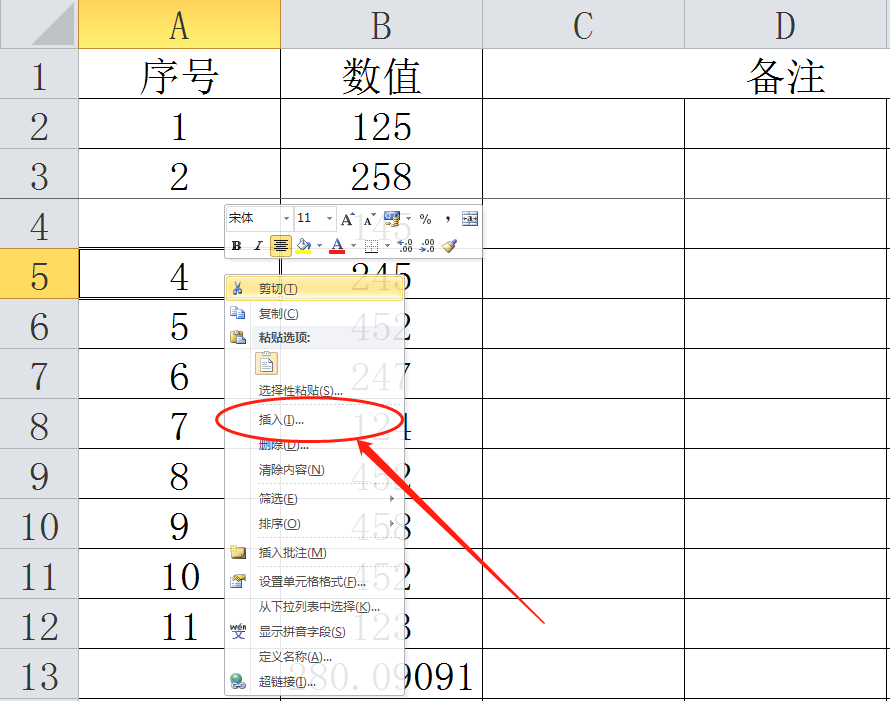This screenshot has width=890, height=701.
Task: Choose 超链接(I) menu entry
Action: 315,682
